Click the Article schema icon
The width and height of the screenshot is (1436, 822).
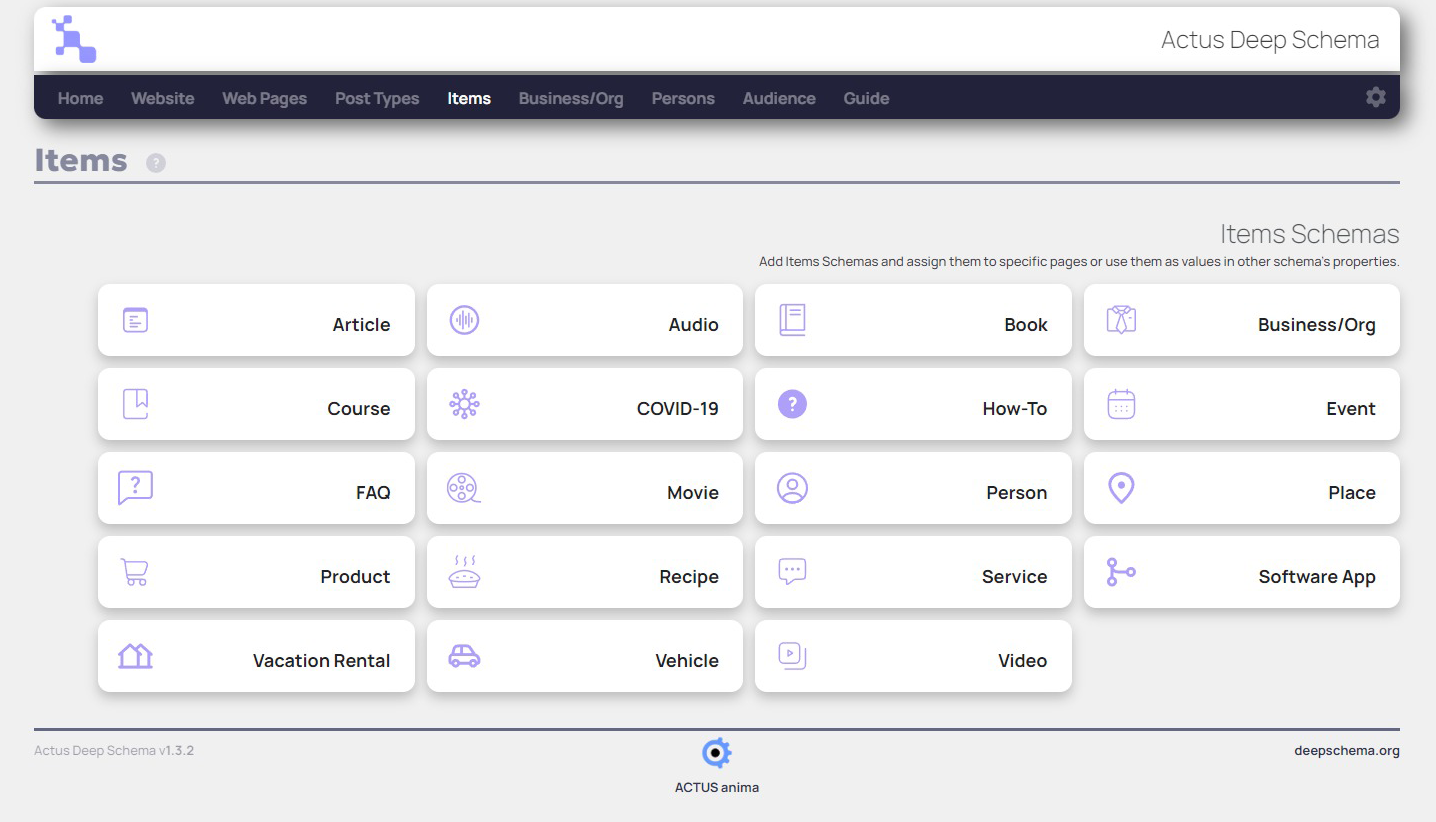pos(135,320)
